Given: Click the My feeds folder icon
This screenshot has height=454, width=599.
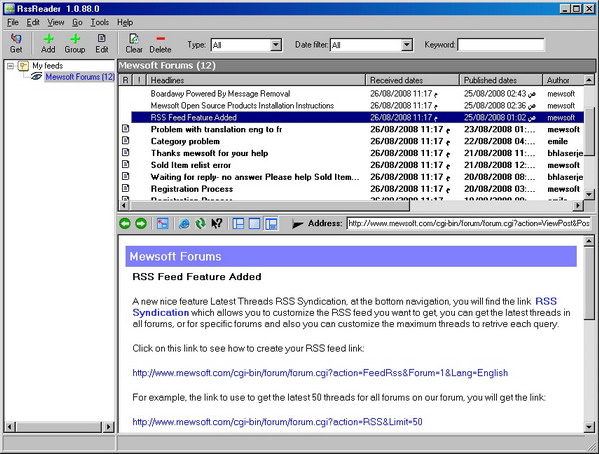Looking at the screenshot, I should pyautogui.click(x=23, y=66).
